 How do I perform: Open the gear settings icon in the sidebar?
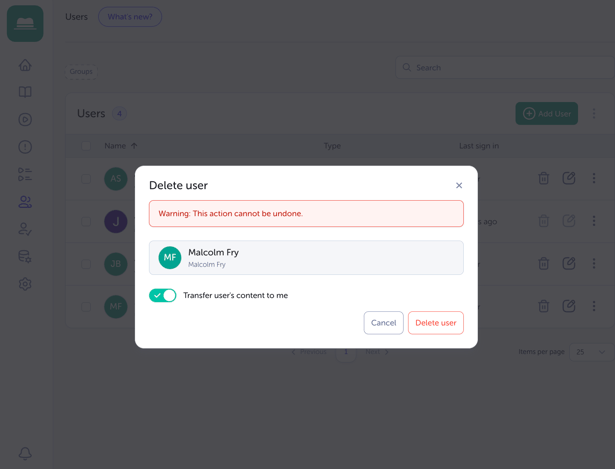25,284
